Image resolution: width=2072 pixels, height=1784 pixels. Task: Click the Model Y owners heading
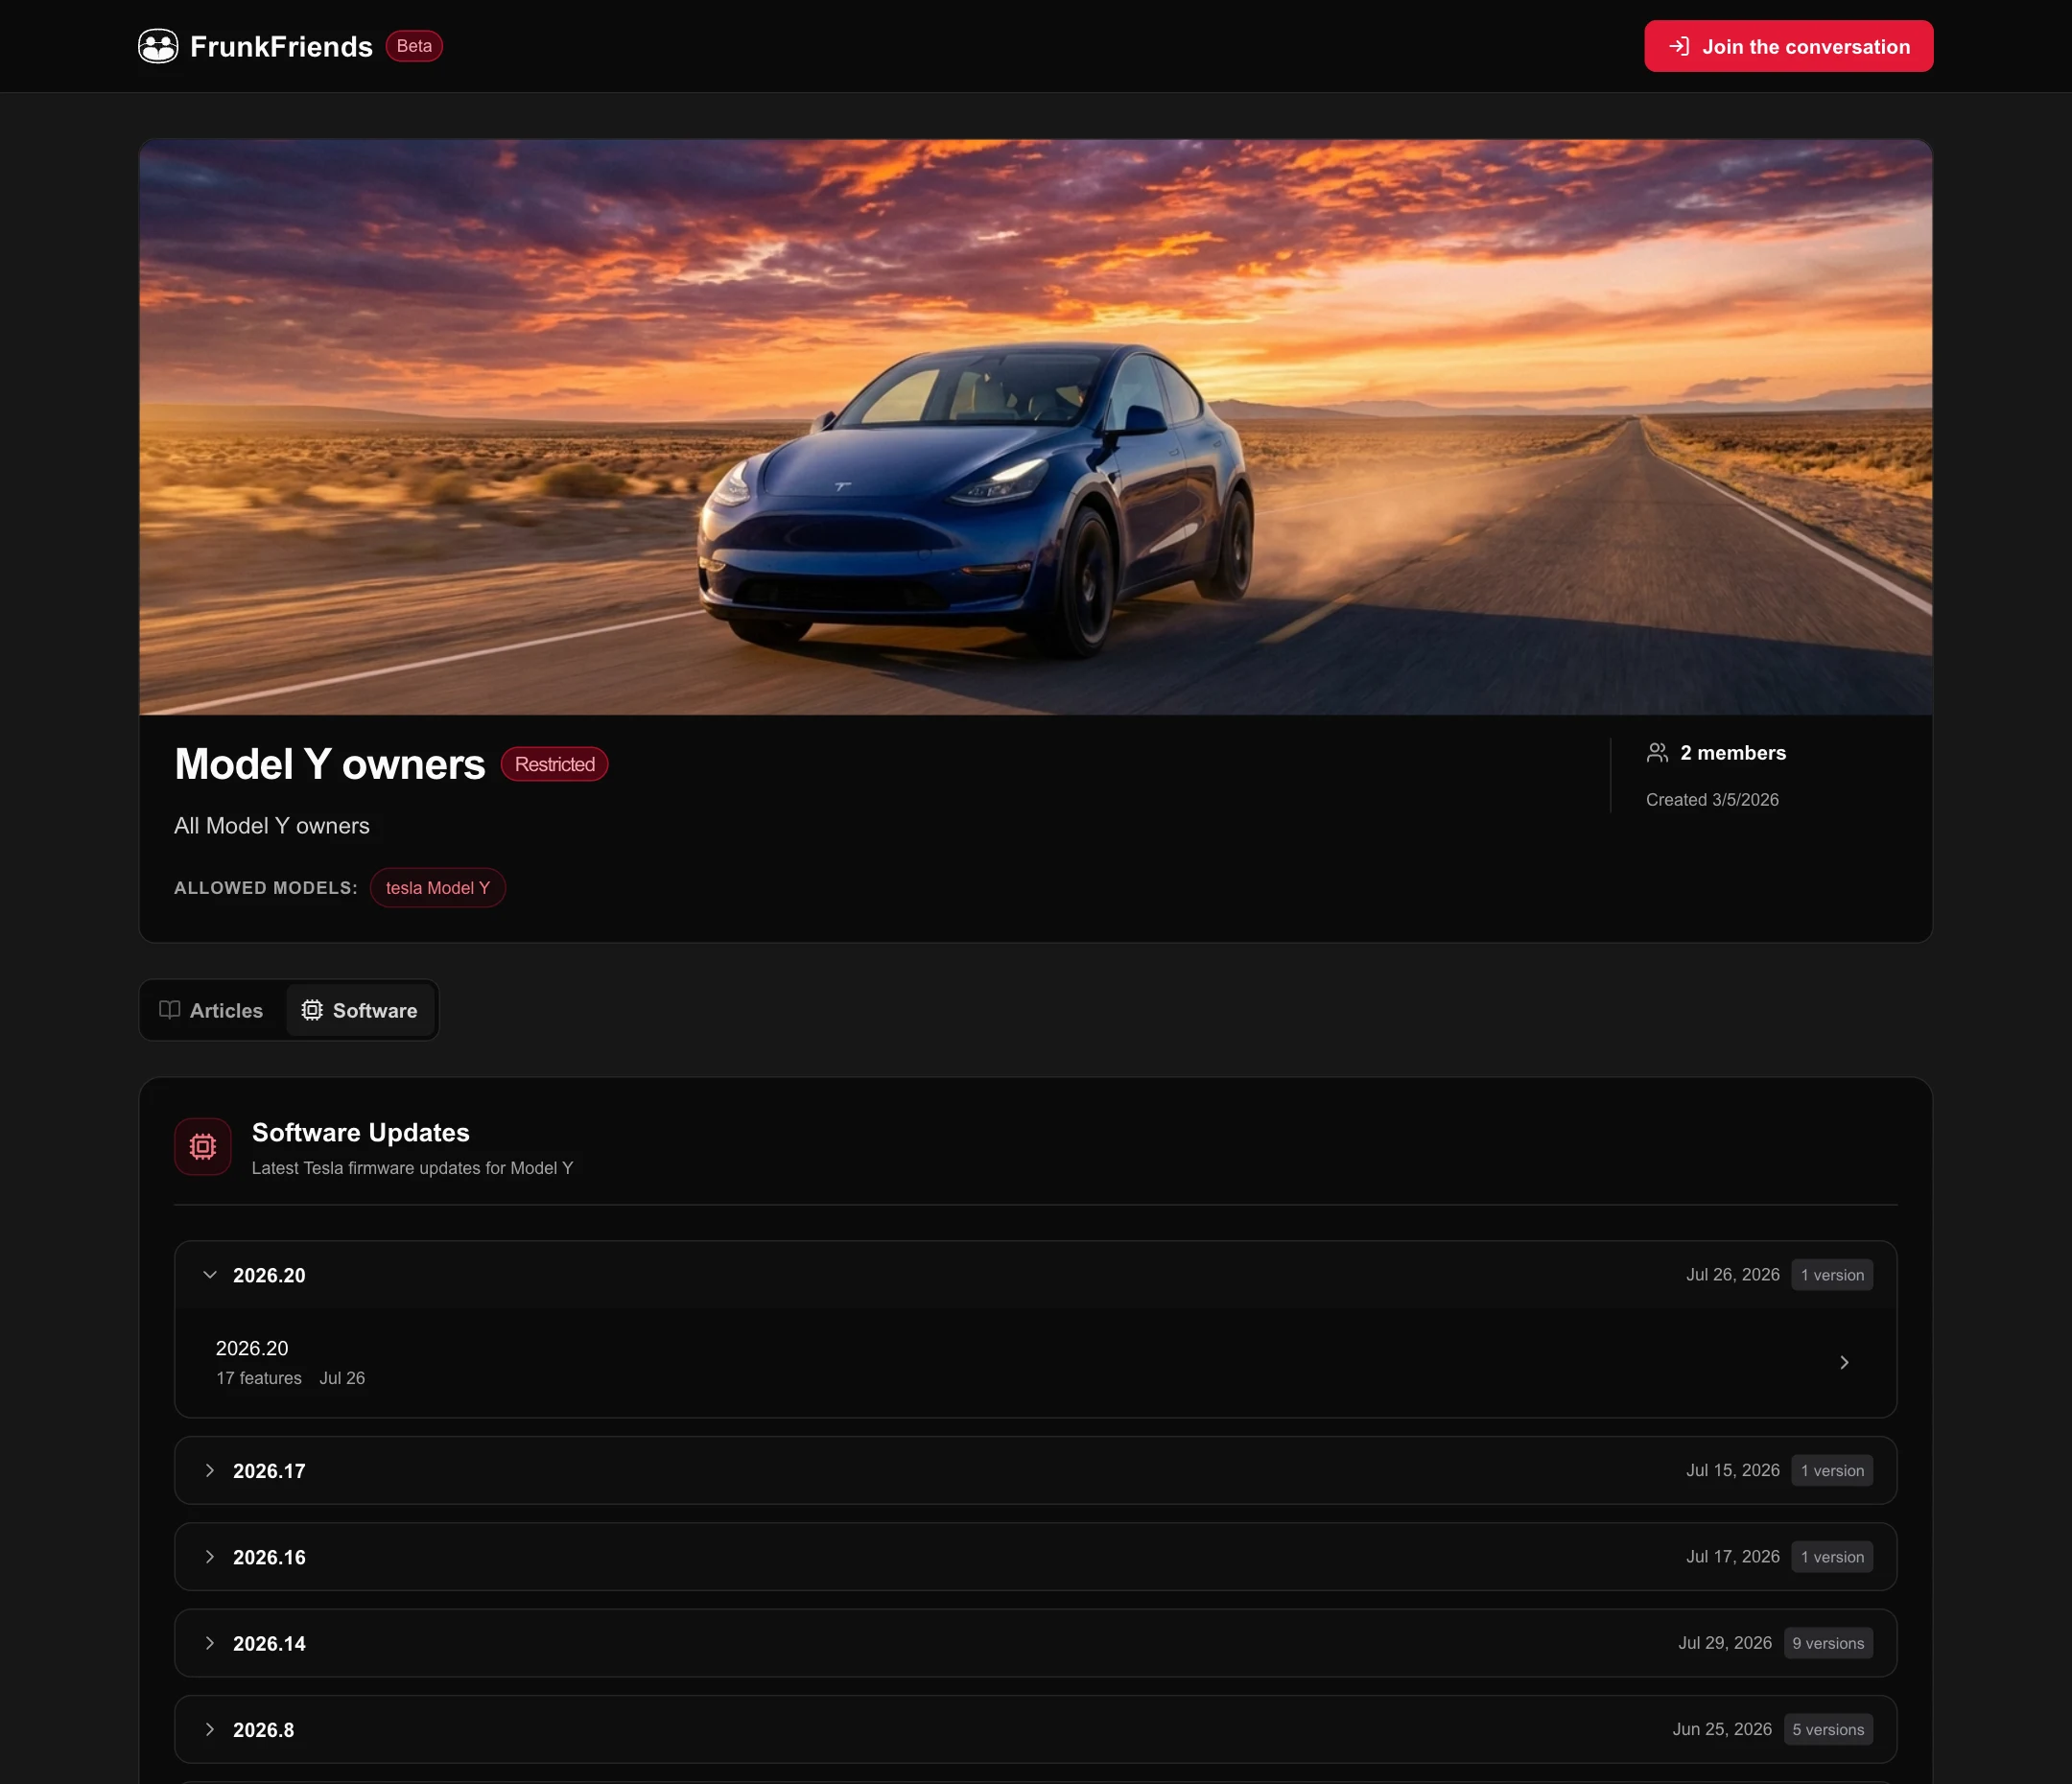pos(329,764)
